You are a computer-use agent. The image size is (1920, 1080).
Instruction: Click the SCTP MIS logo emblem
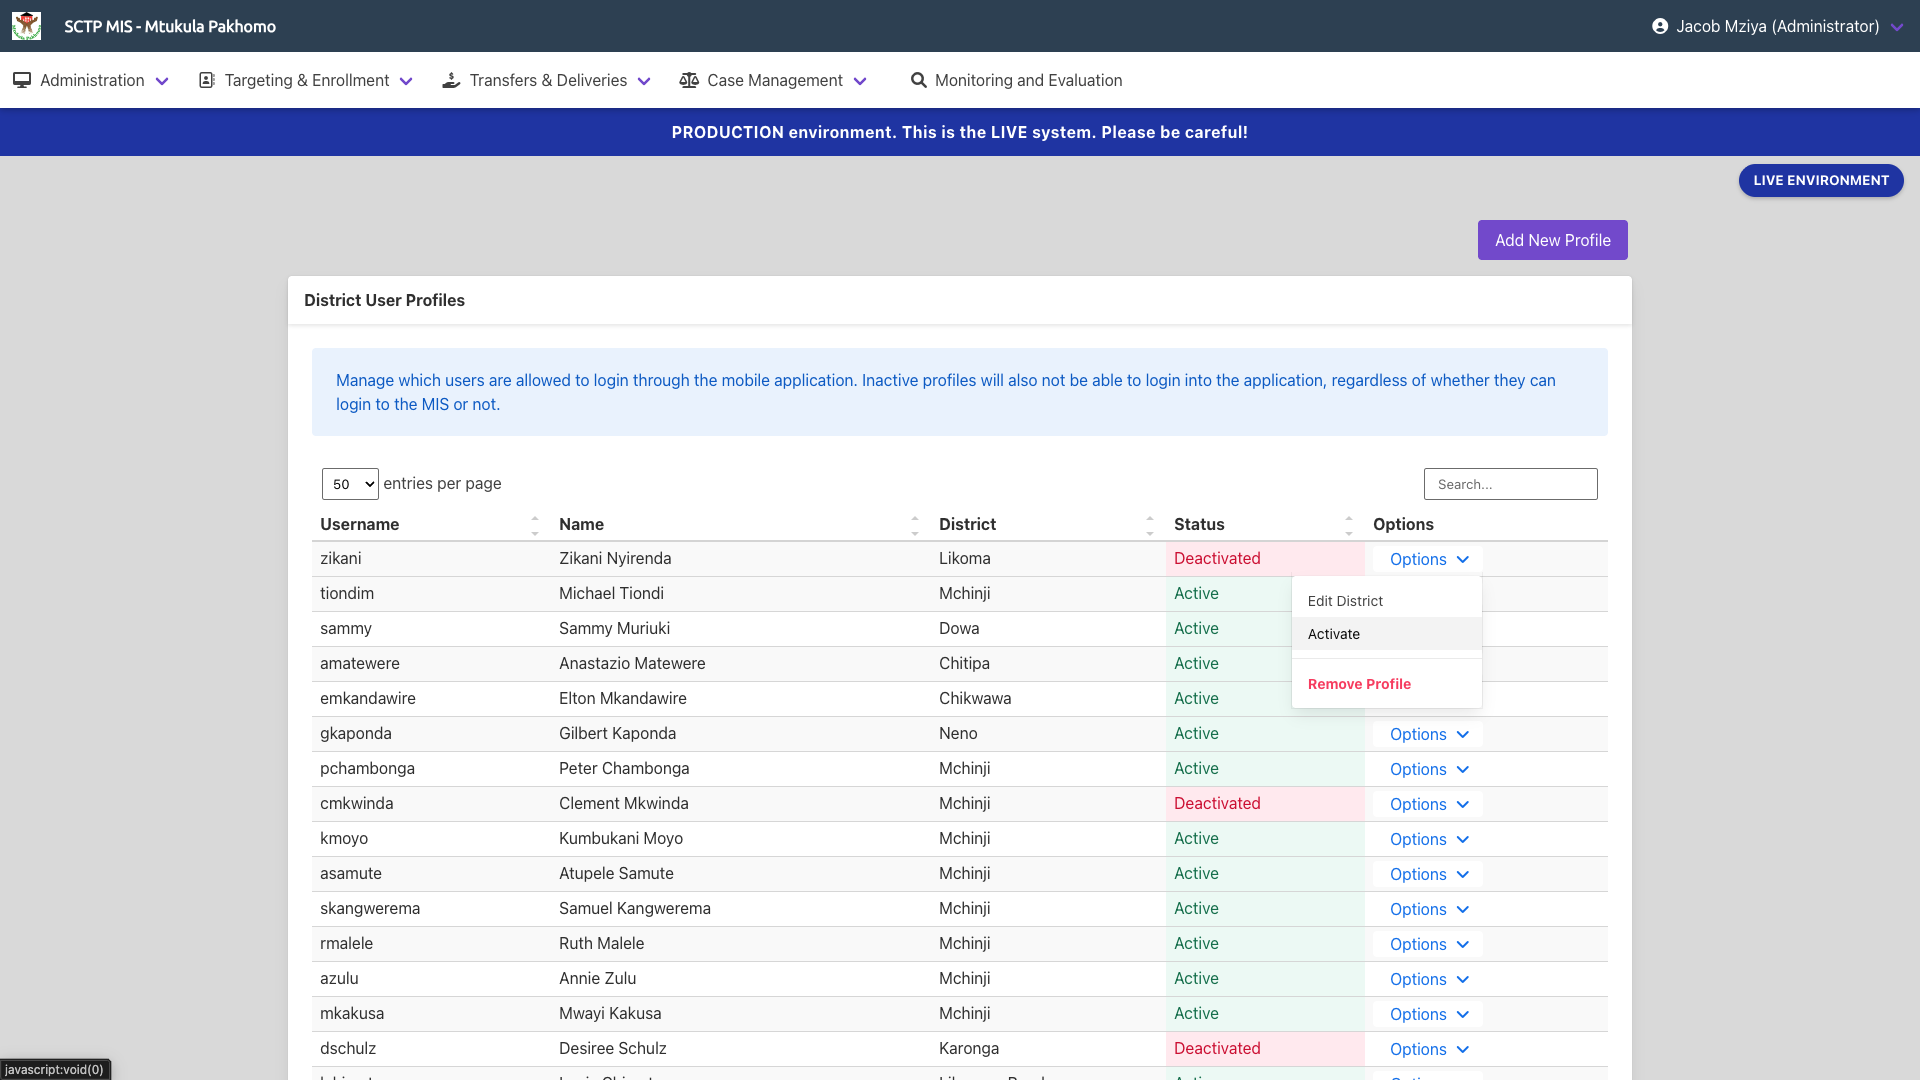[x=27, y=26]
